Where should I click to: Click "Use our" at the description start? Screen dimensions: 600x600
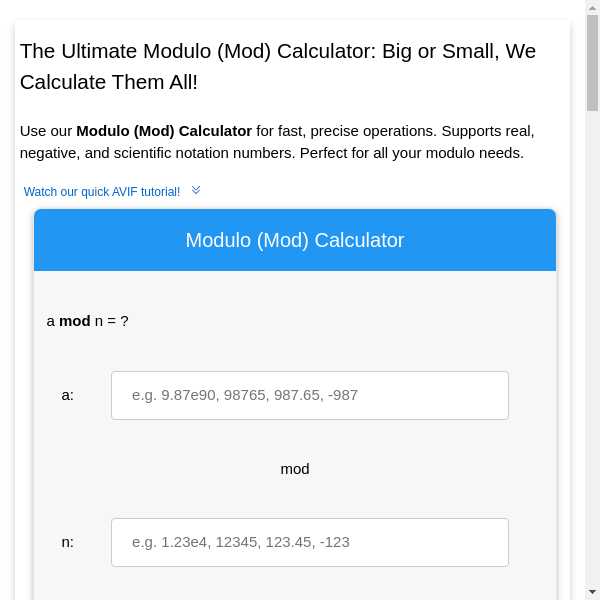[x=46, y=131]
